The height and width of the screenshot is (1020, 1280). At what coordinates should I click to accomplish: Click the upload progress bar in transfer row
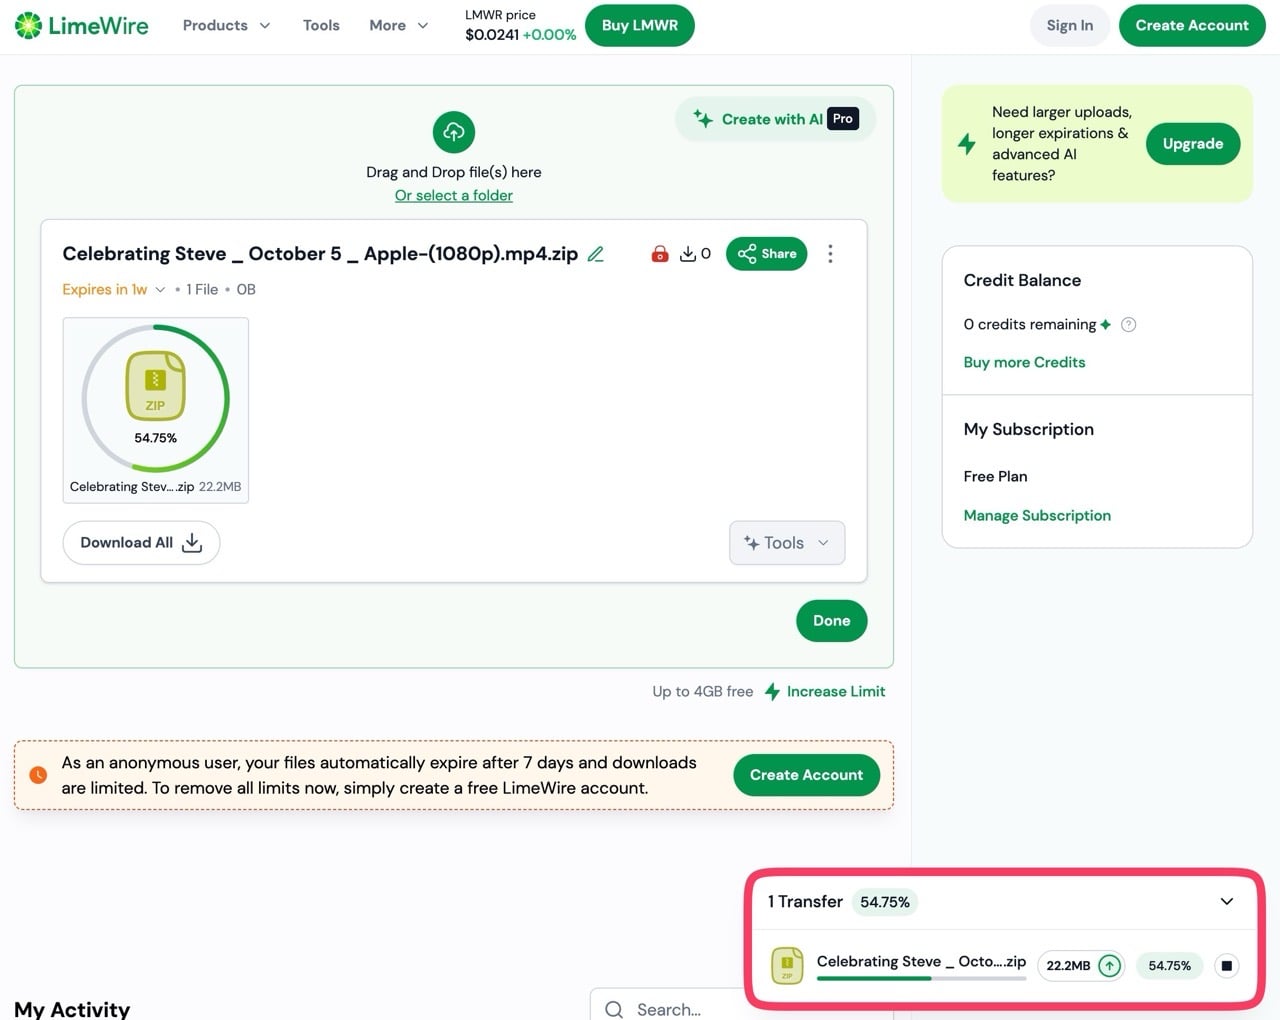pyautogui.click(x=921, y=978)
